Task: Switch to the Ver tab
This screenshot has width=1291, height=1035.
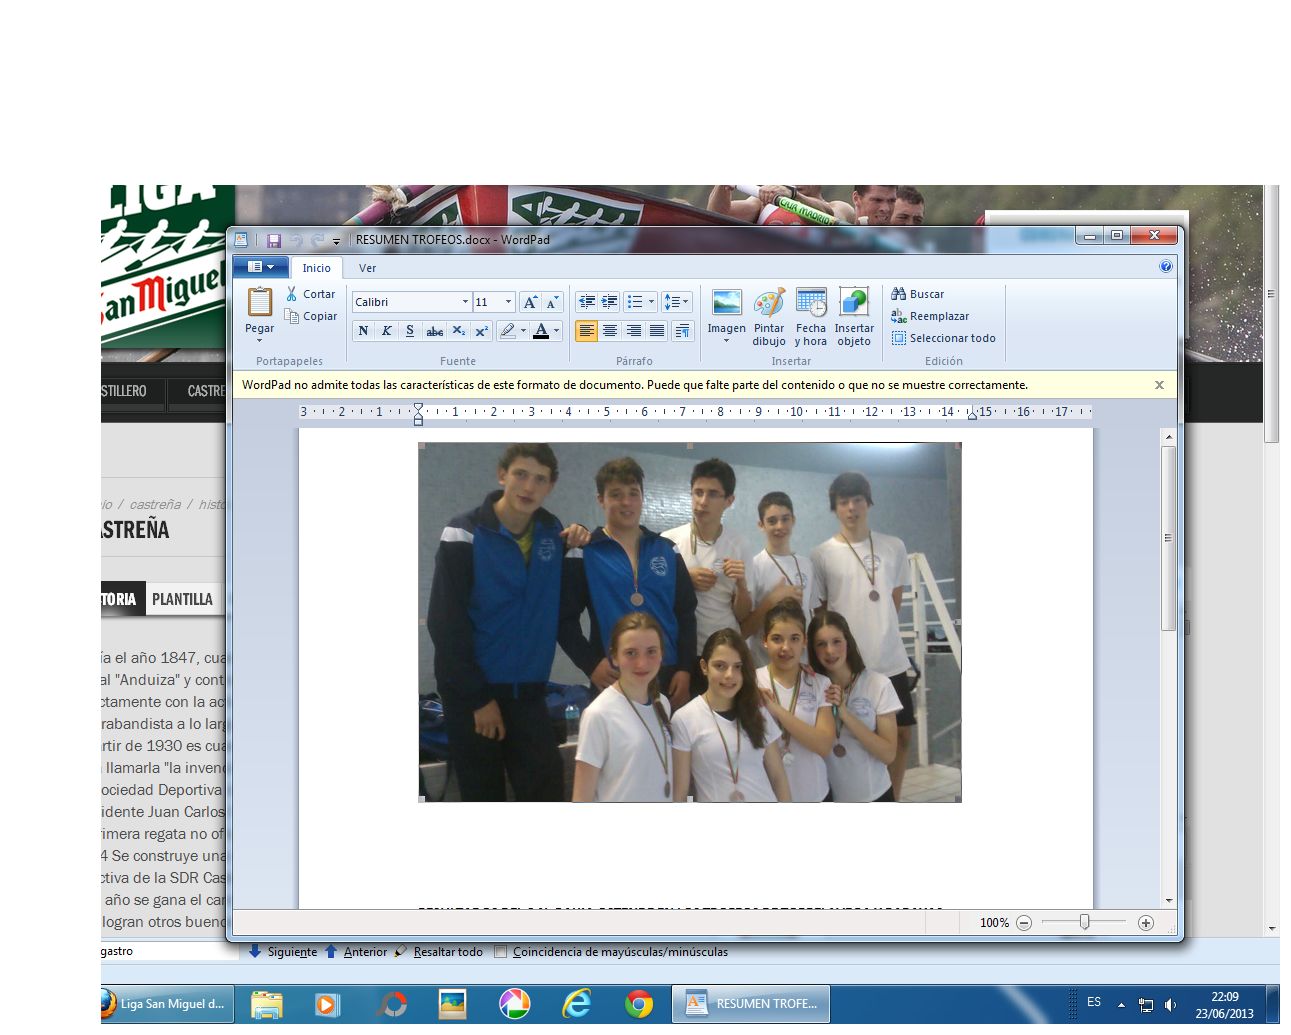Action: click(367, 268)
